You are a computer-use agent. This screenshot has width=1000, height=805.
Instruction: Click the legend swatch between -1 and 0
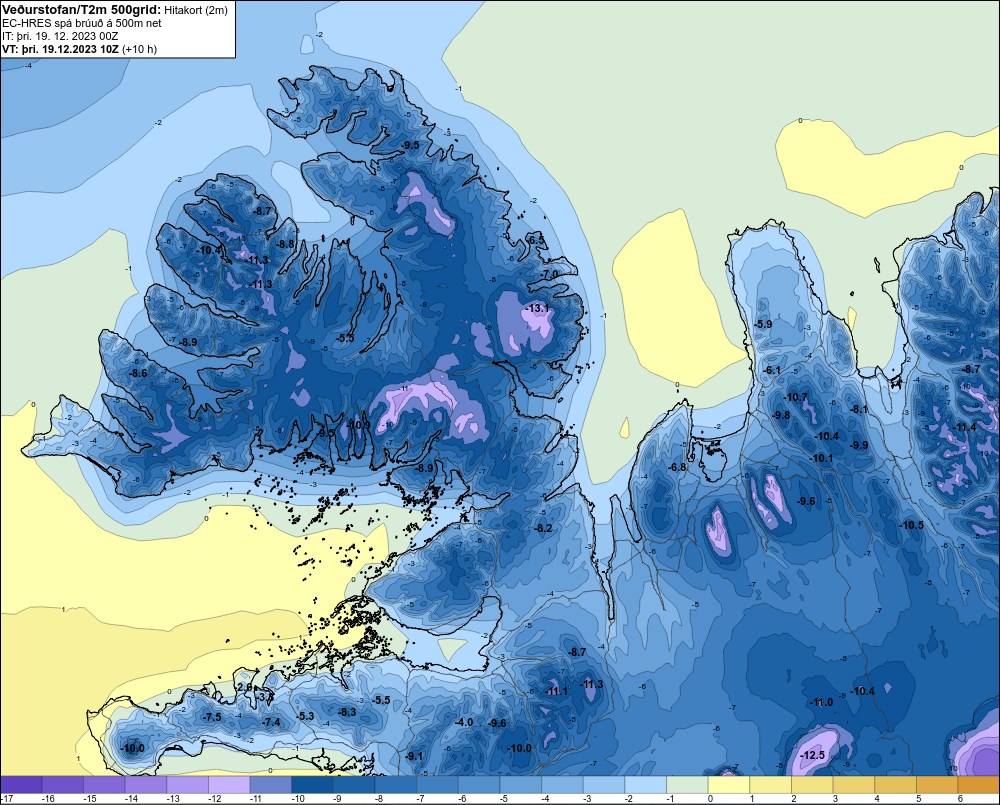pos(688,784)
